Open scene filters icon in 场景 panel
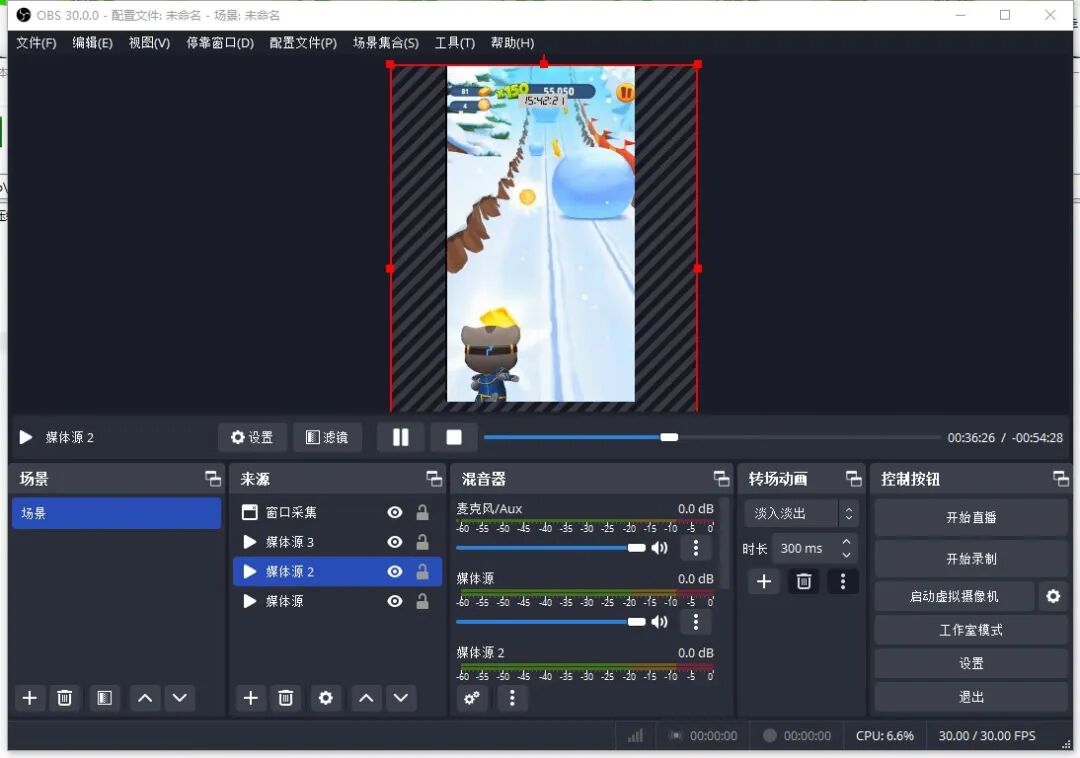The image size is (1080, 758). coord(104,698)
